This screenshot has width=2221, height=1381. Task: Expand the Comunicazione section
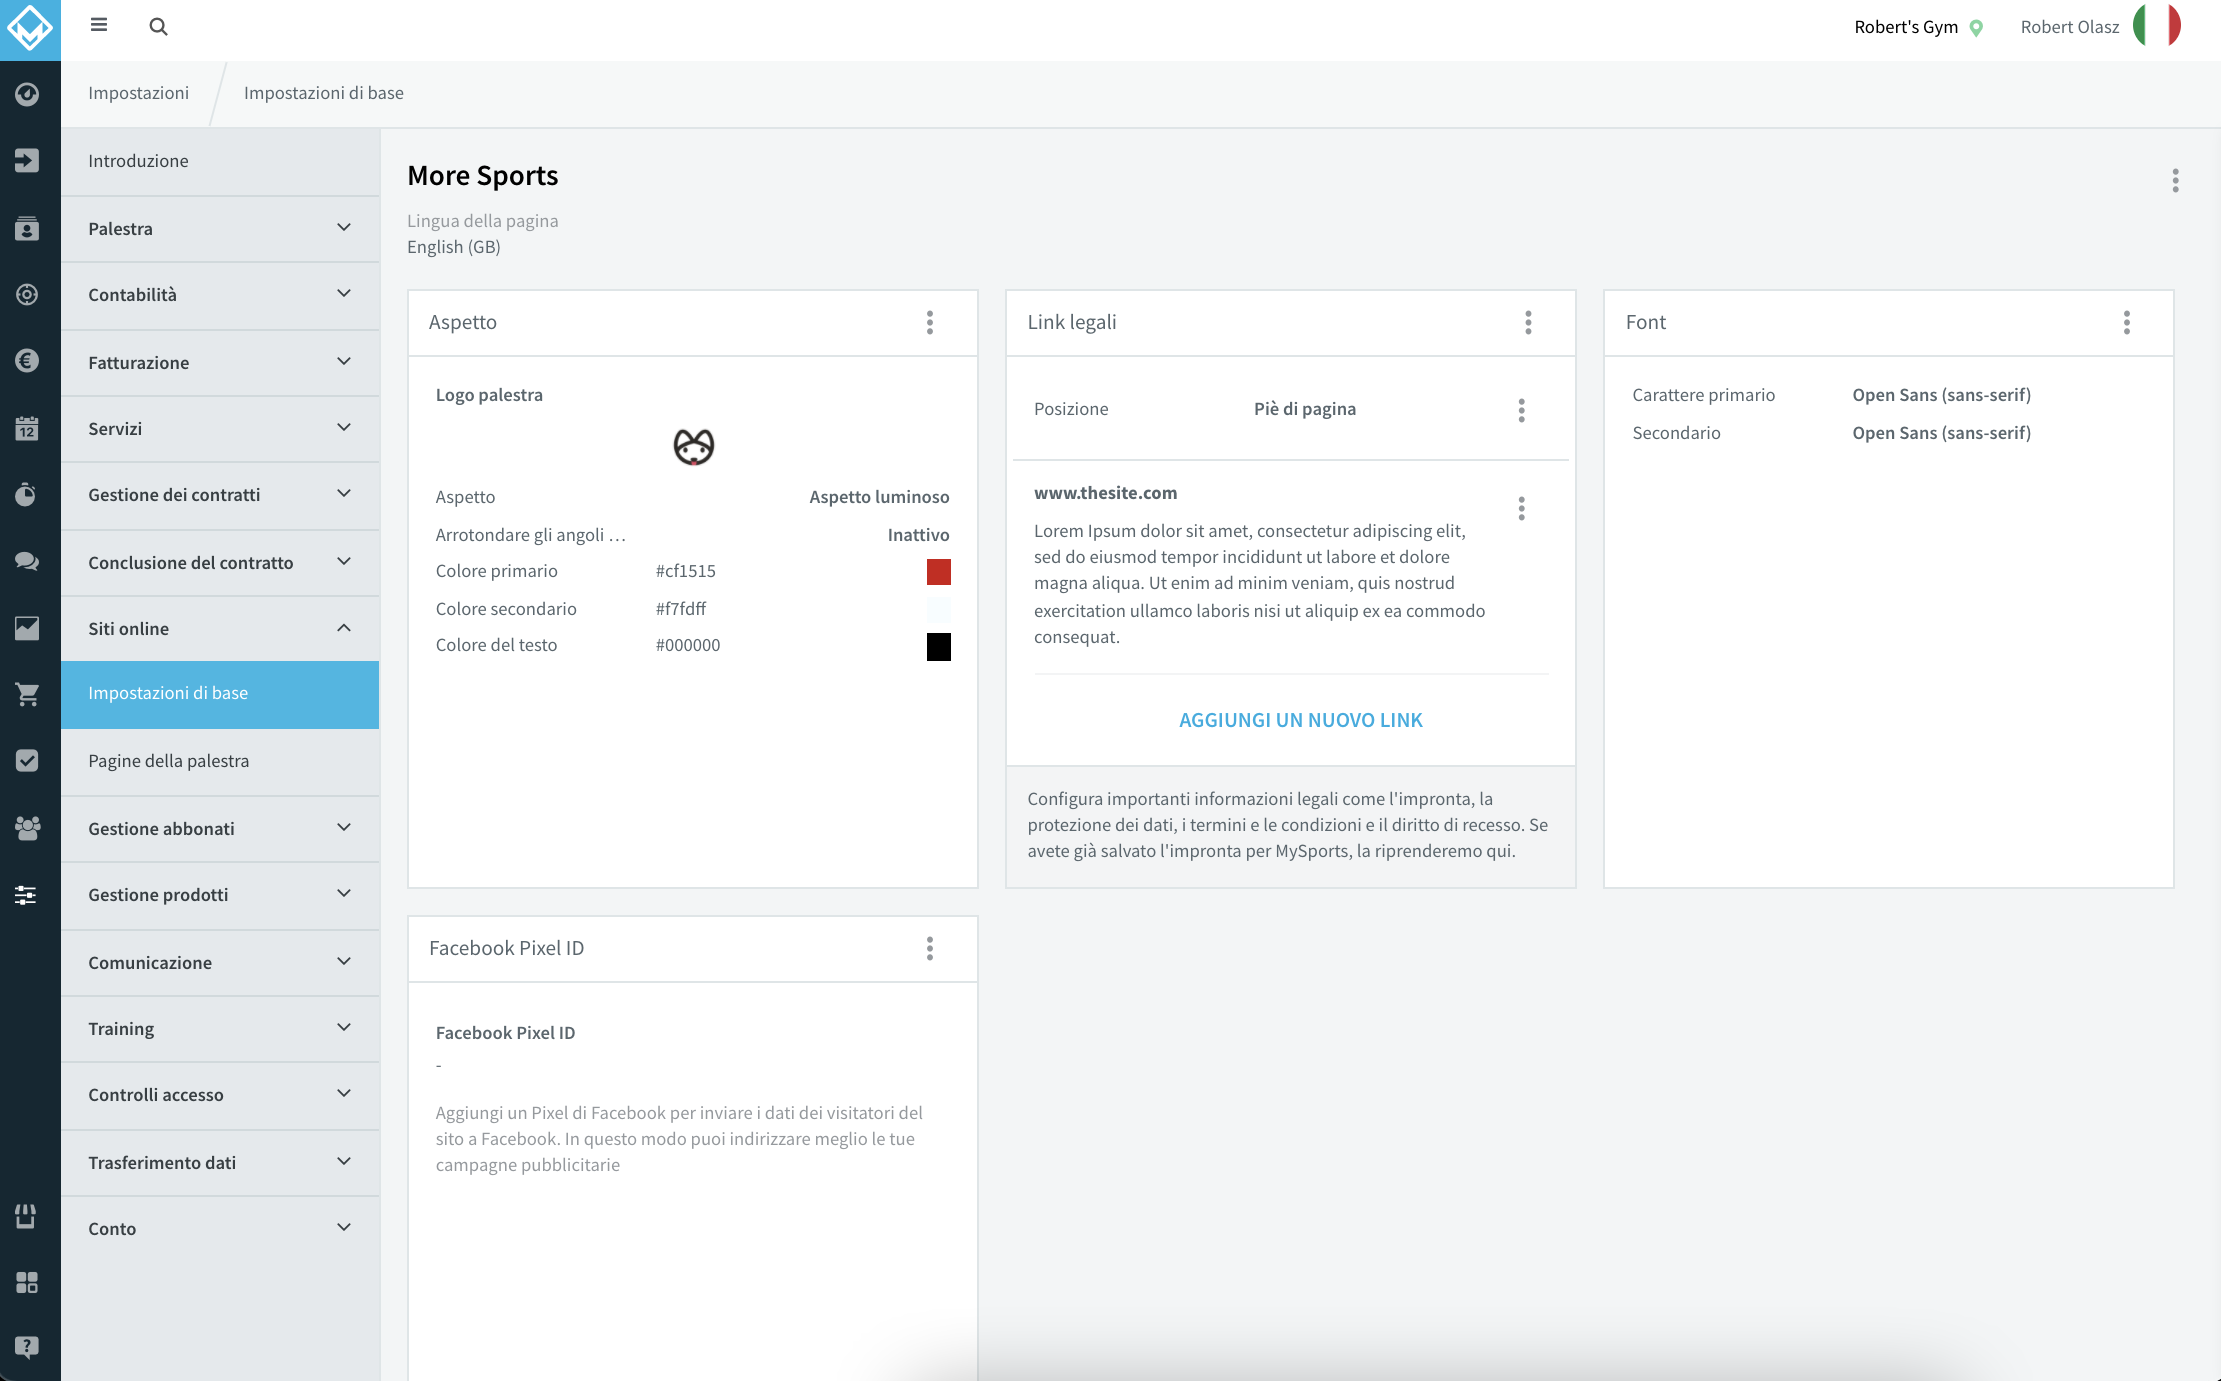click(220, 963)
